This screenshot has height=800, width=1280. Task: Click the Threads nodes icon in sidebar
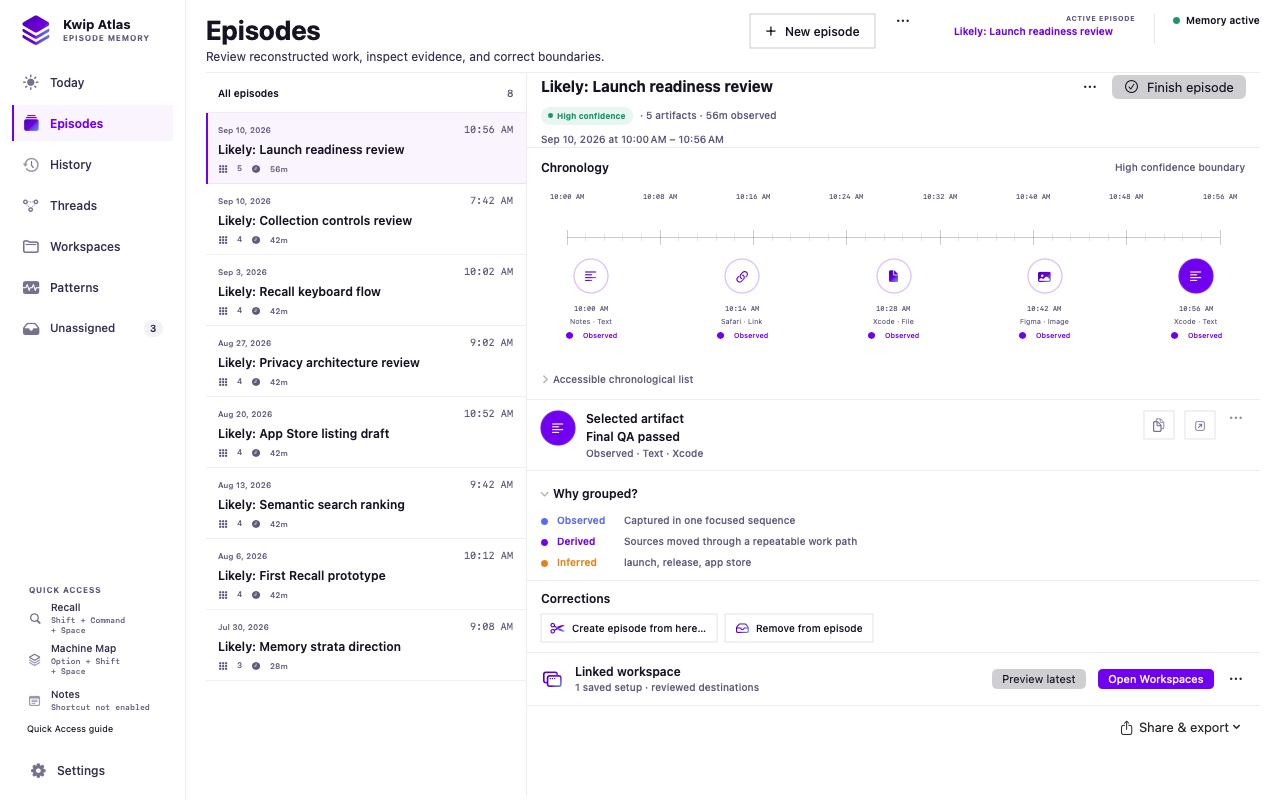click(x=31, y=206)
